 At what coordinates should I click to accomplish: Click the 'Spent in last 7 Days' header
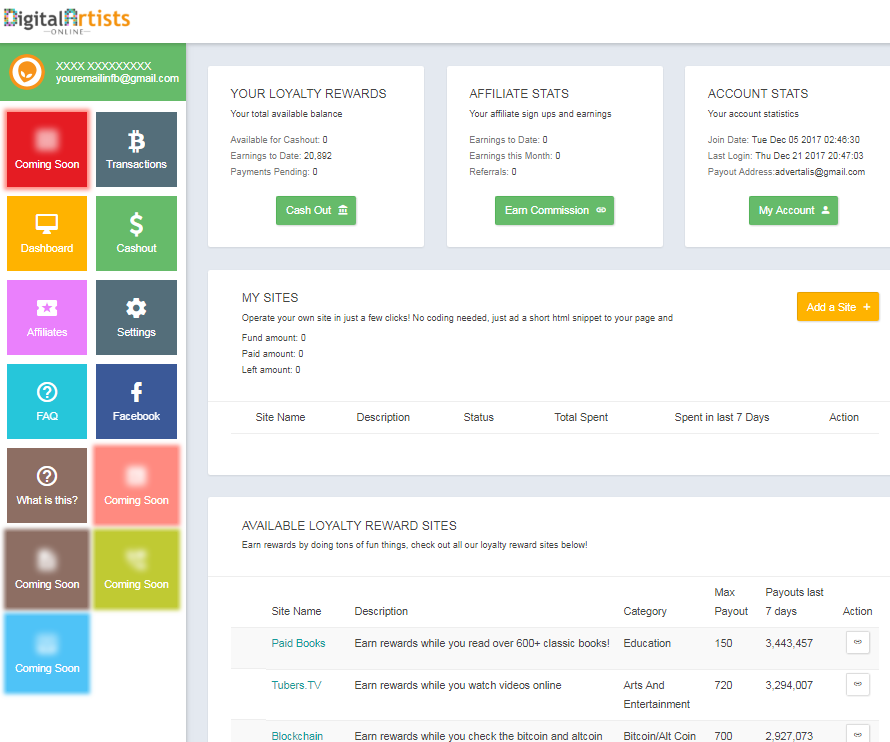(721, 417)
